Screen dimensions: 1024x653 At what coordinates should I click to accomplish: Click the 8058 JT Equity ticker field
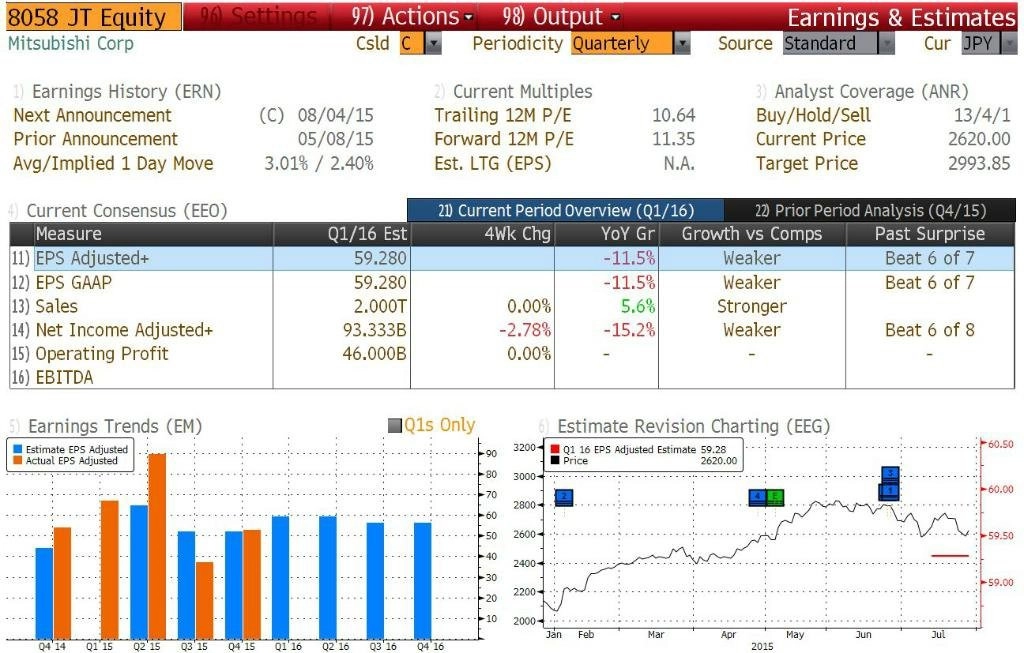pyautogui.click(x=93, y=17)
